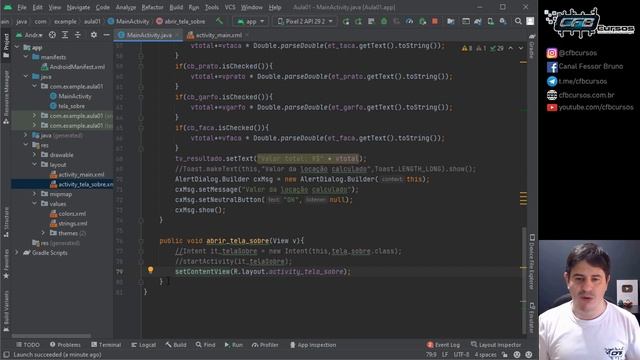
Task: Expand the java (generated) folder
Action: 26,135
